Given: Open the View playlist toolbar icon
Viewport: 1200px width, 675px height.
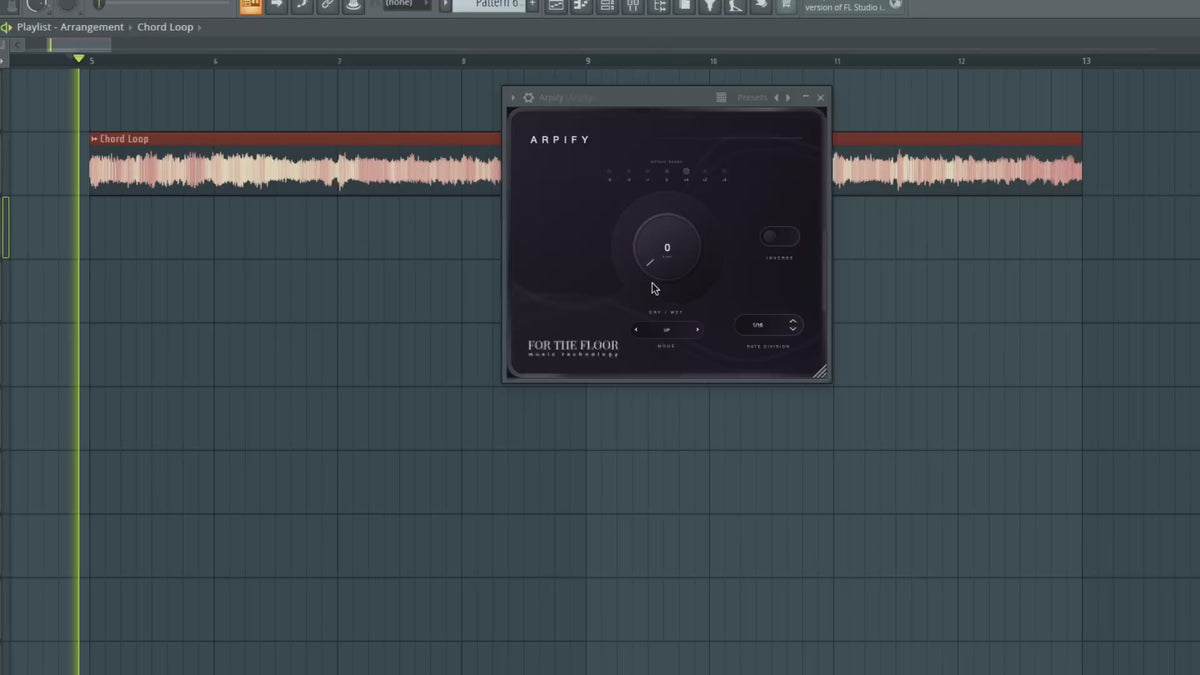Looking at the screenshot, I should point(556,5).
